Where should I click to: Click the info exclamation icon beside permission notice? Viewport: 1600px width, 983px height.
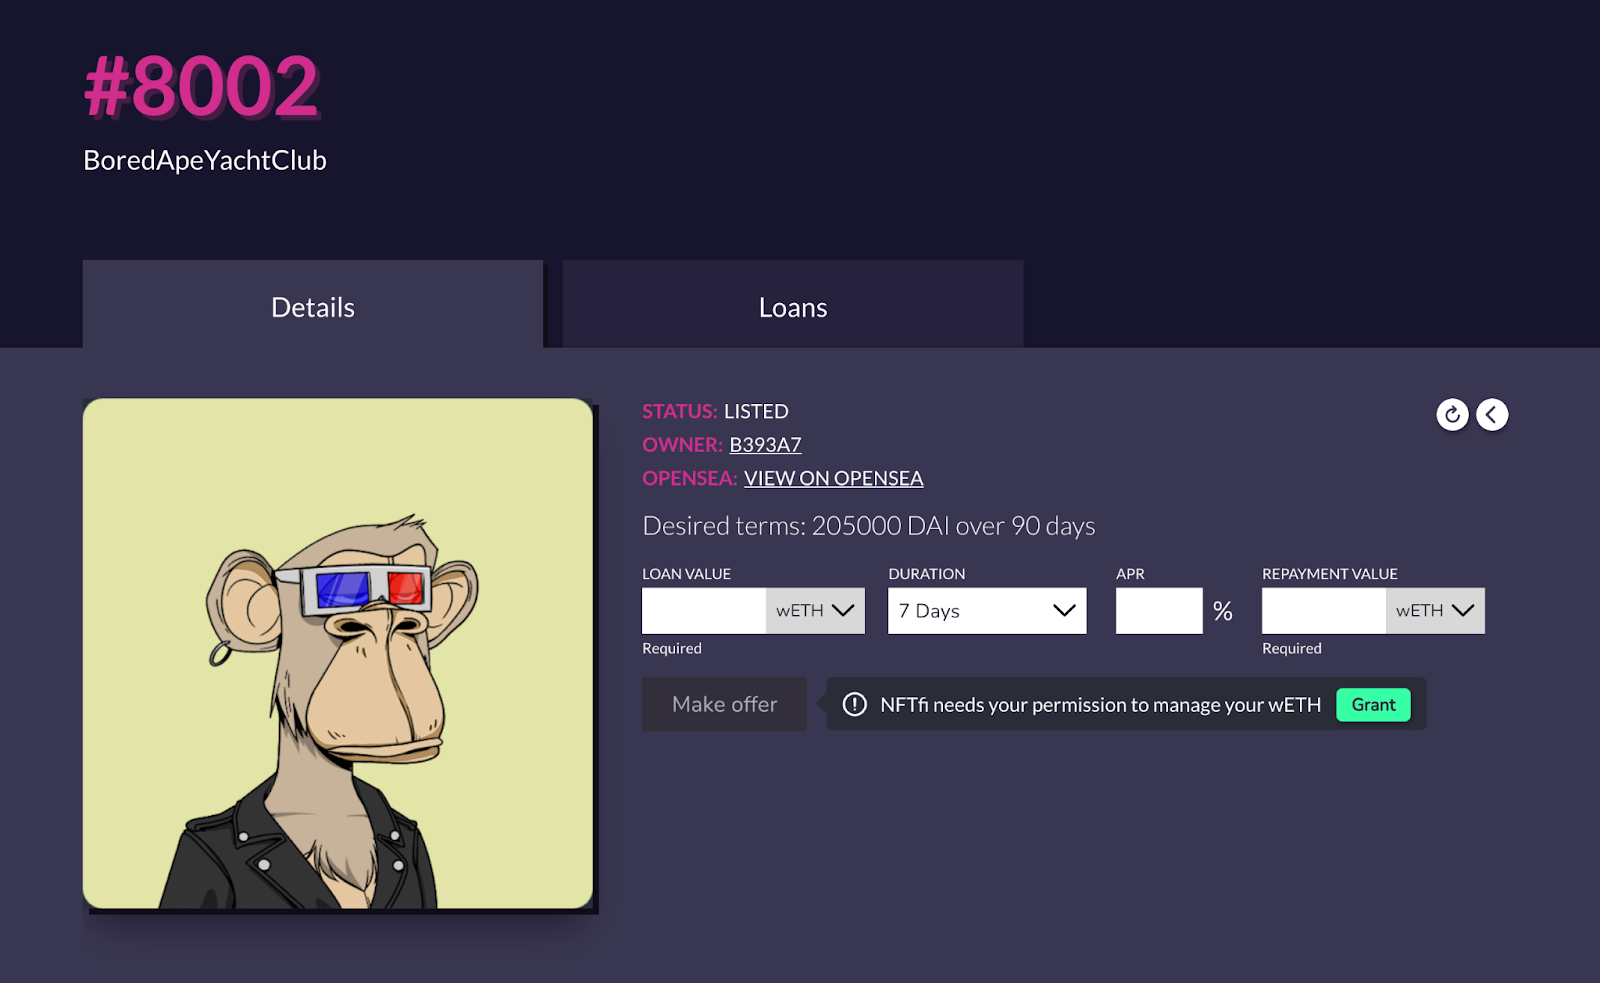[x=854, y=704]
